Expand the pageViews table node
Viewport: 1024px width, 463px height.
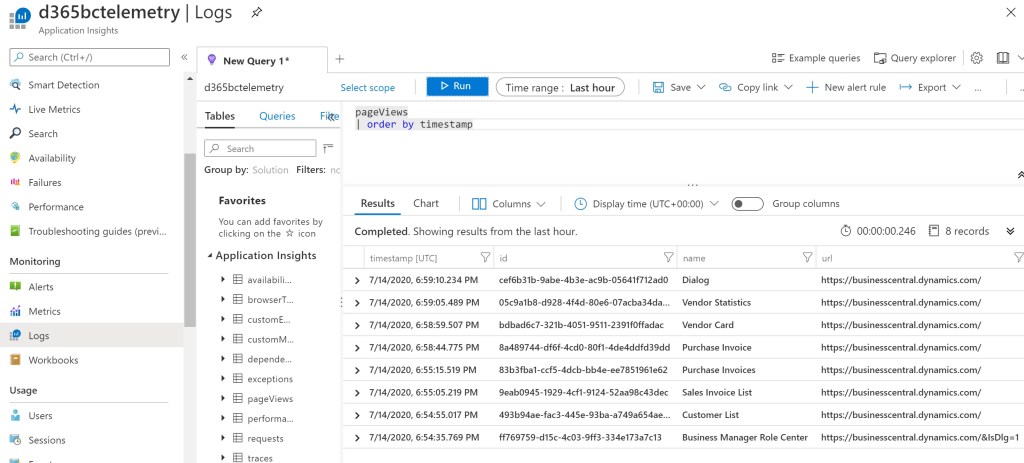point(223,399)
